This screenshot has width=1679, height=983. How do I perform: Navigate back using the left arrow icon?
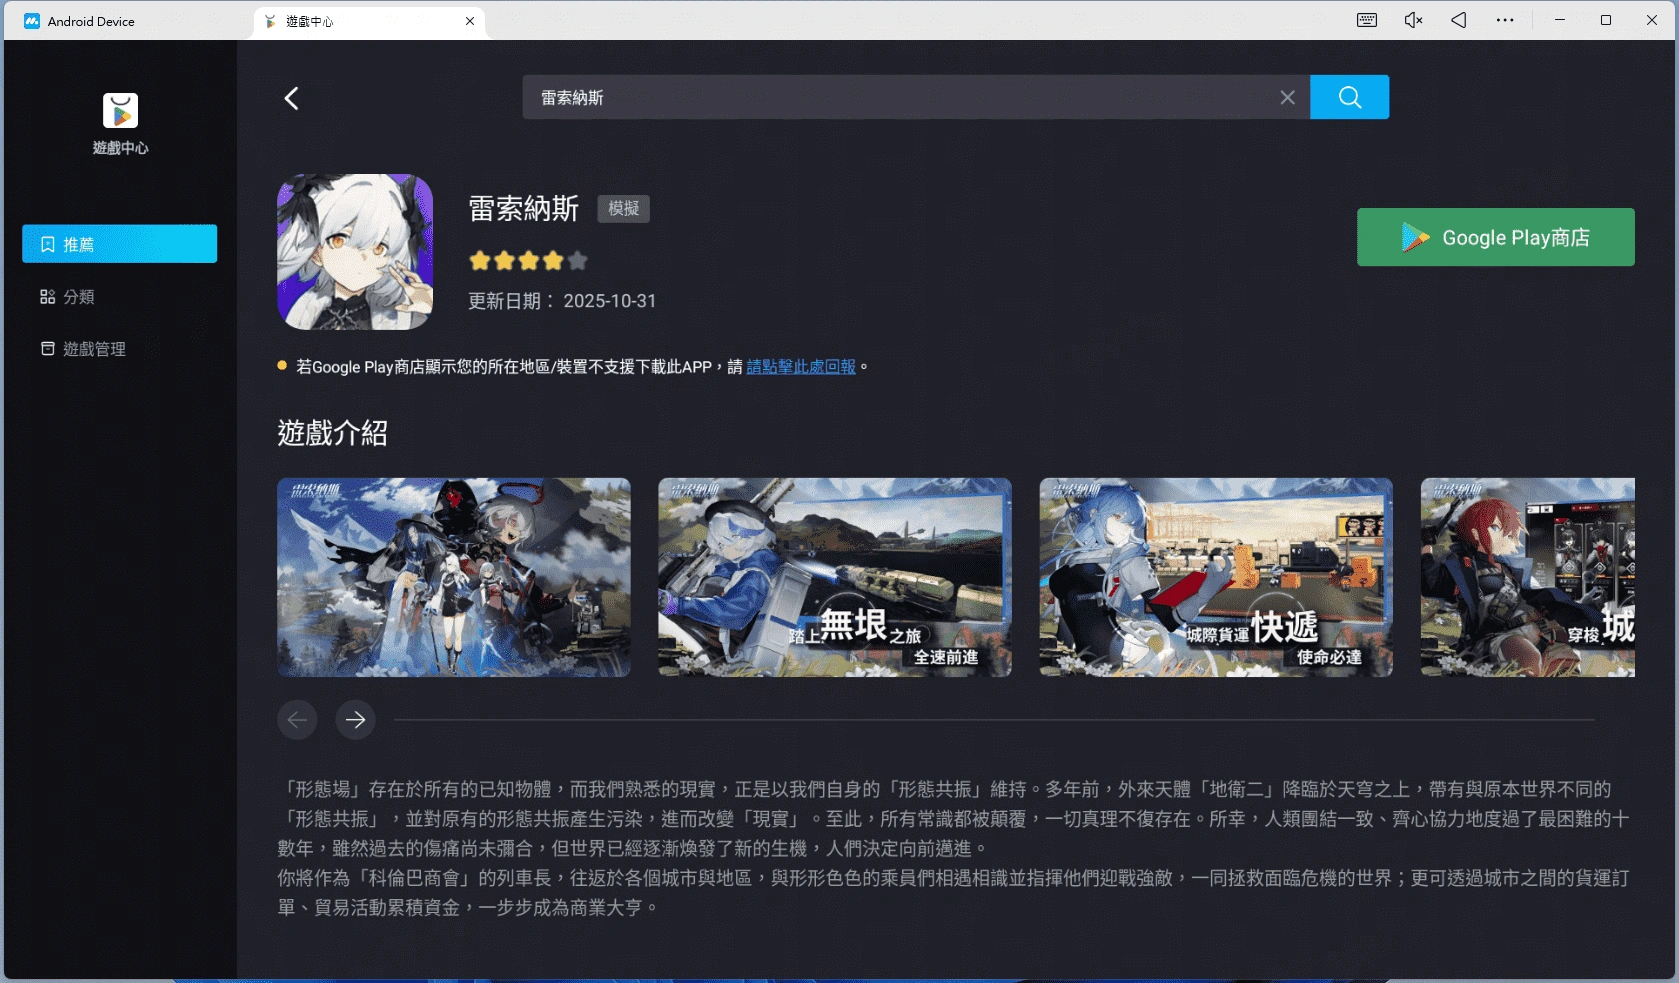point(291,97)
